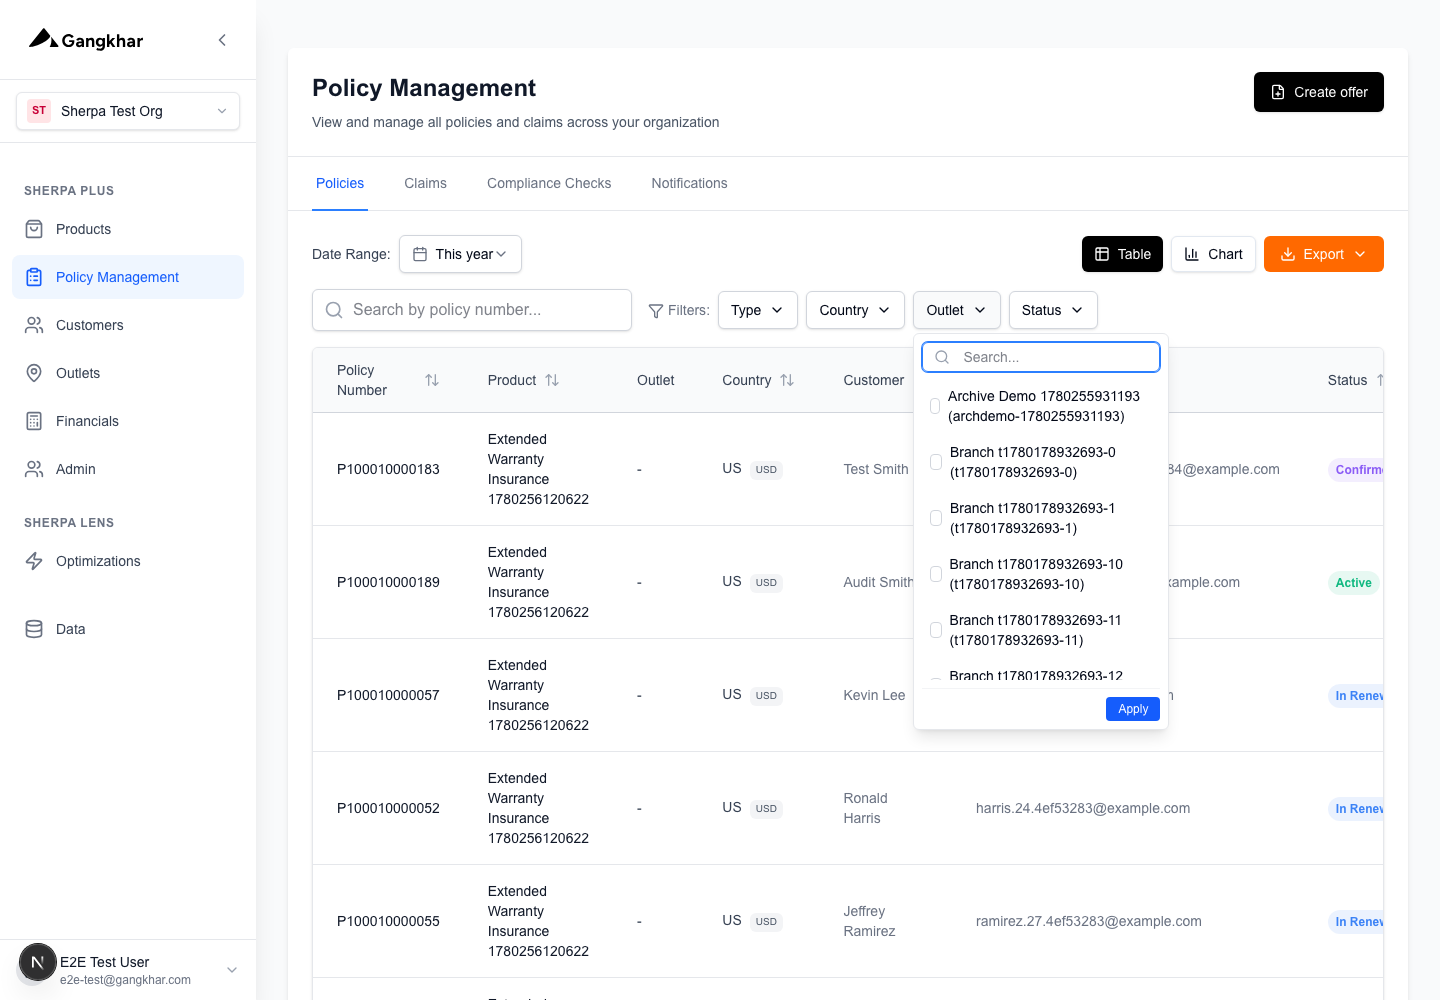This screenshot has height=1000, width=1440.
Task: Check Archive Demo 1780255931193 outlet checkbox
Action: (935, 406)
